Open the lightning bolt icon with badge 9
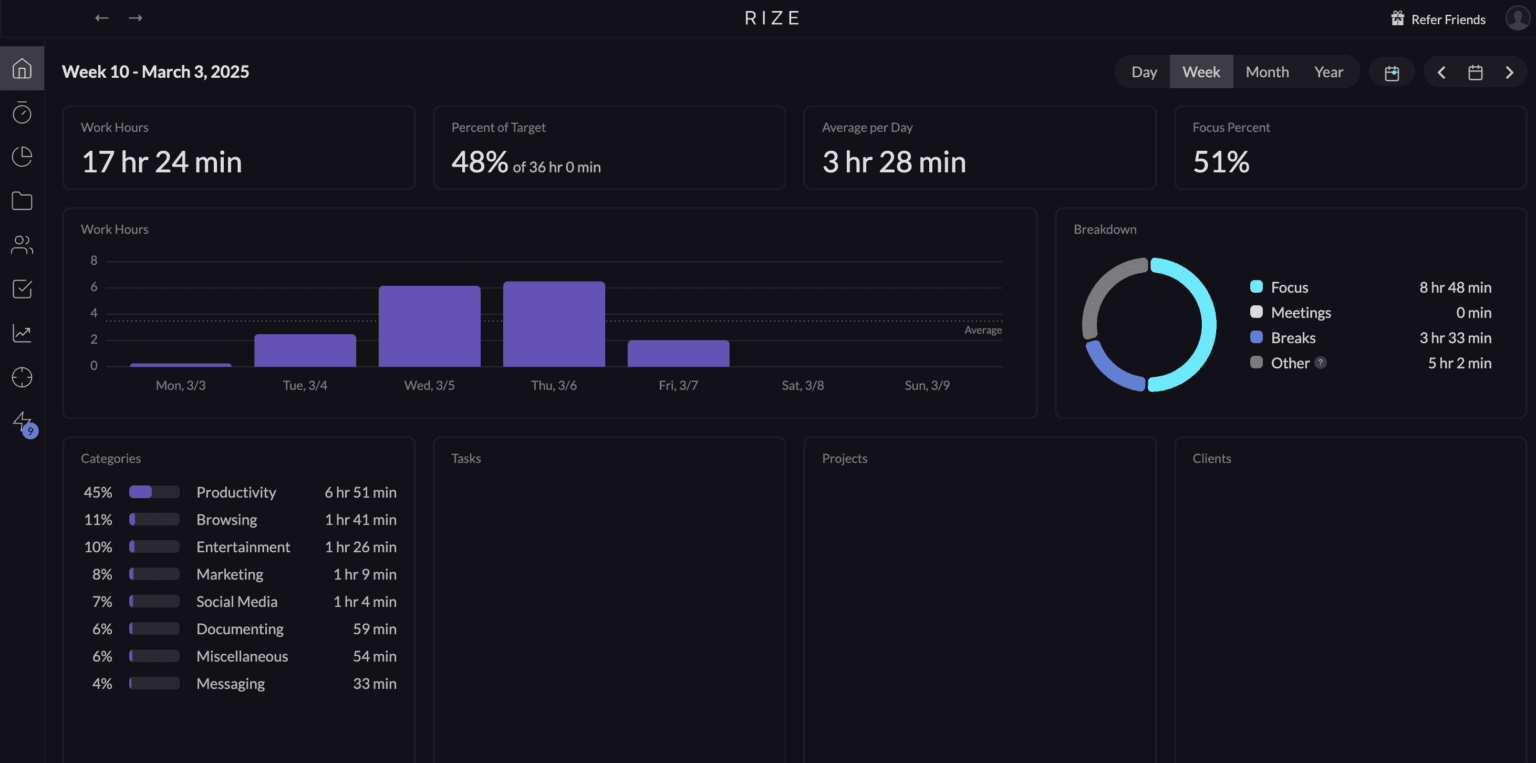This screenshot has height=763, width=1536. [x=23, y=423]
